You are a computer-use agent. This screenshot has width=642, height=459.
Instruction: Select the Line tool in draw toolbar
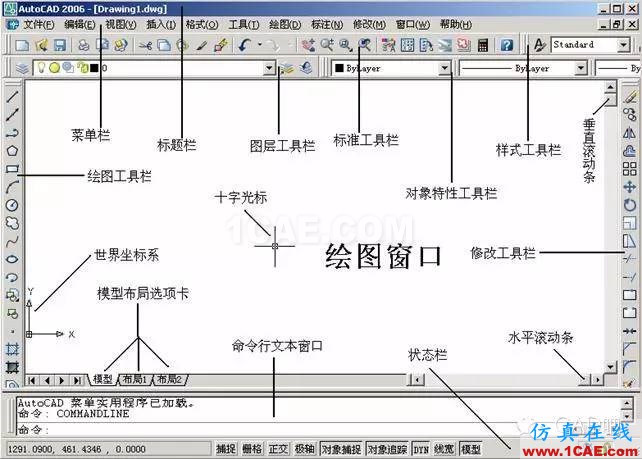coord(12,97)
